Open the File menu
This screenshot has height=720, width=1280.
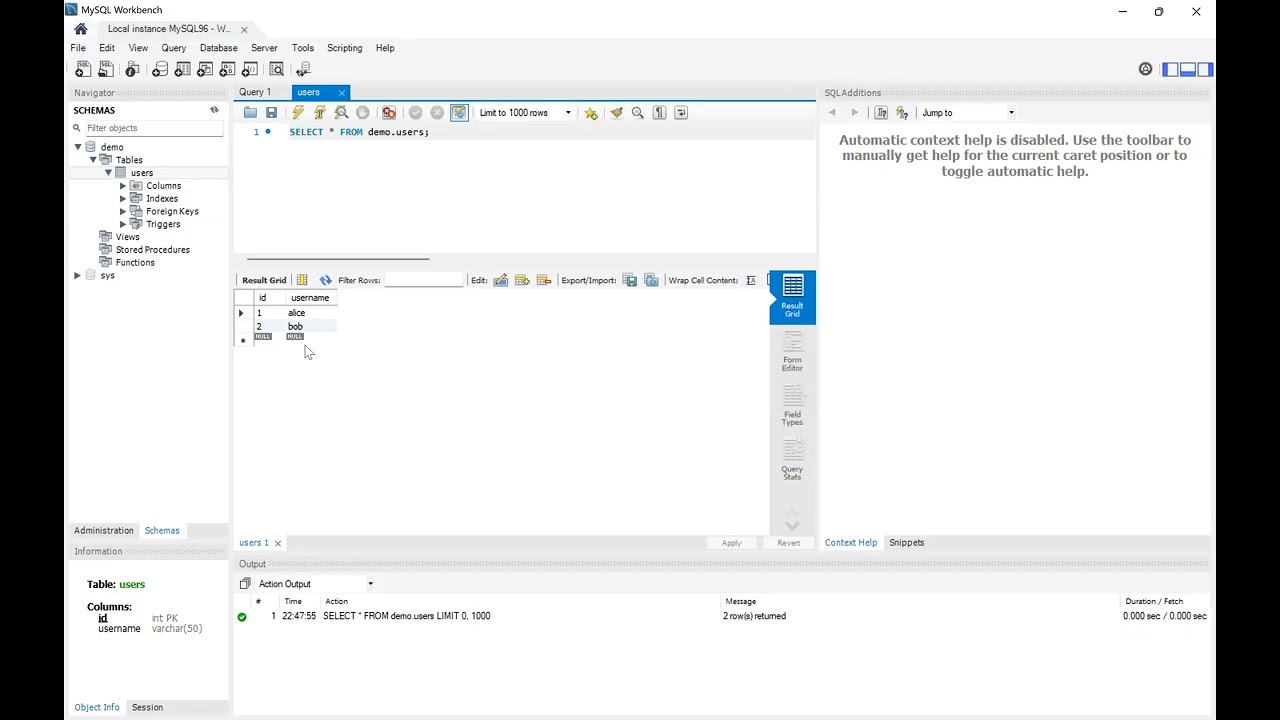point(78,48)
